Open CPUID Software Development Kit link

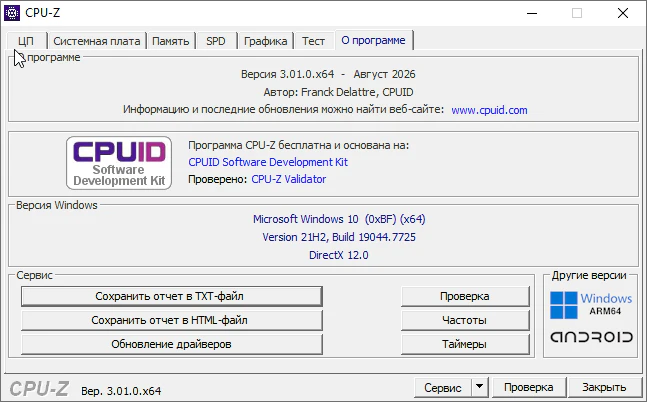[268, 162]
